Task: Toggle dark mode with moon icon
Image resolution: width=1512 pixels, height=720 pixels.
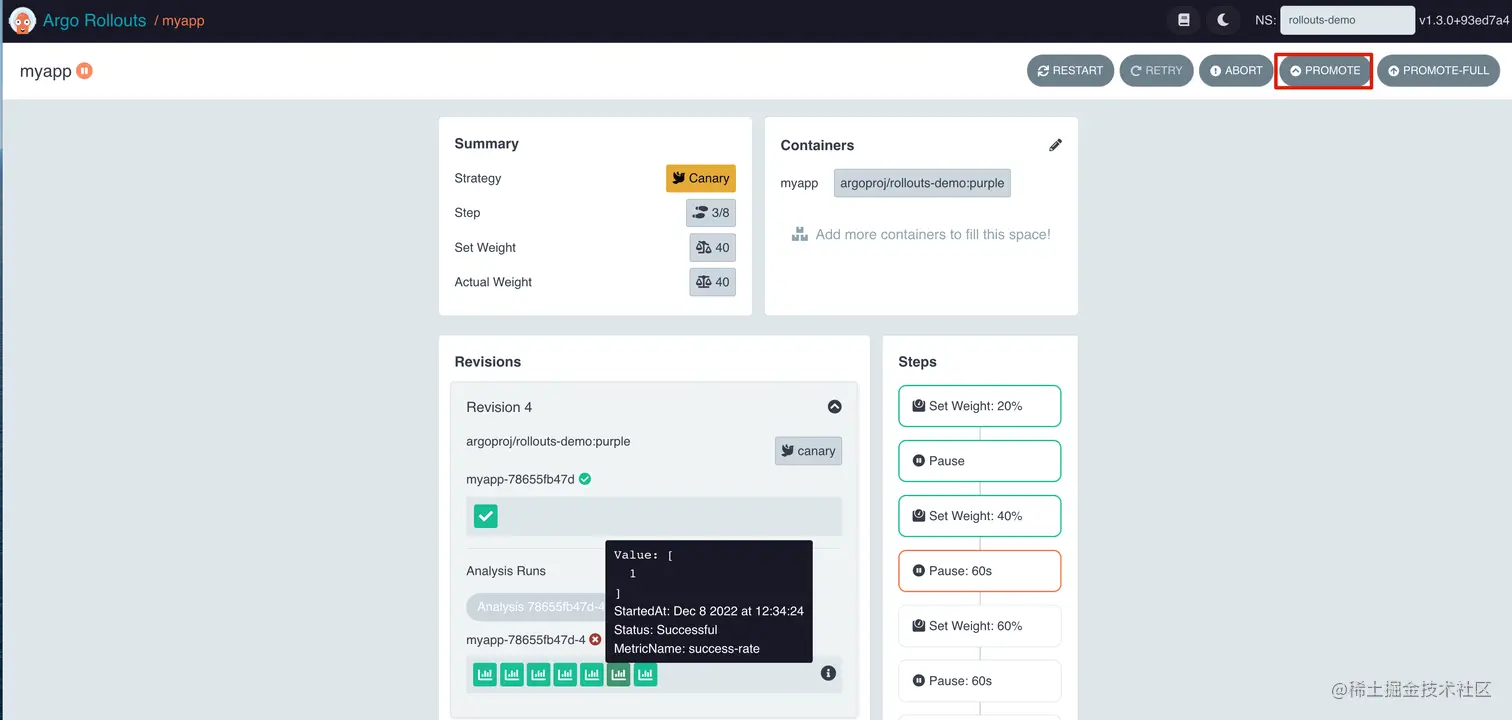Action: (x=1222, y=20)
